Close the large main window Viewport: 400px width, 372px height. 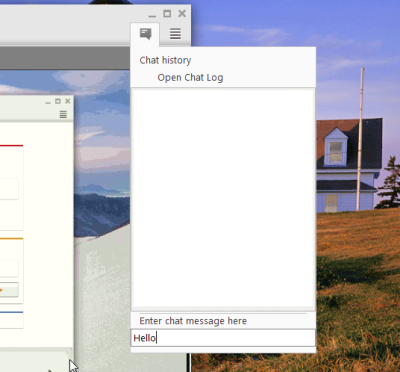[x=182, y=13]
